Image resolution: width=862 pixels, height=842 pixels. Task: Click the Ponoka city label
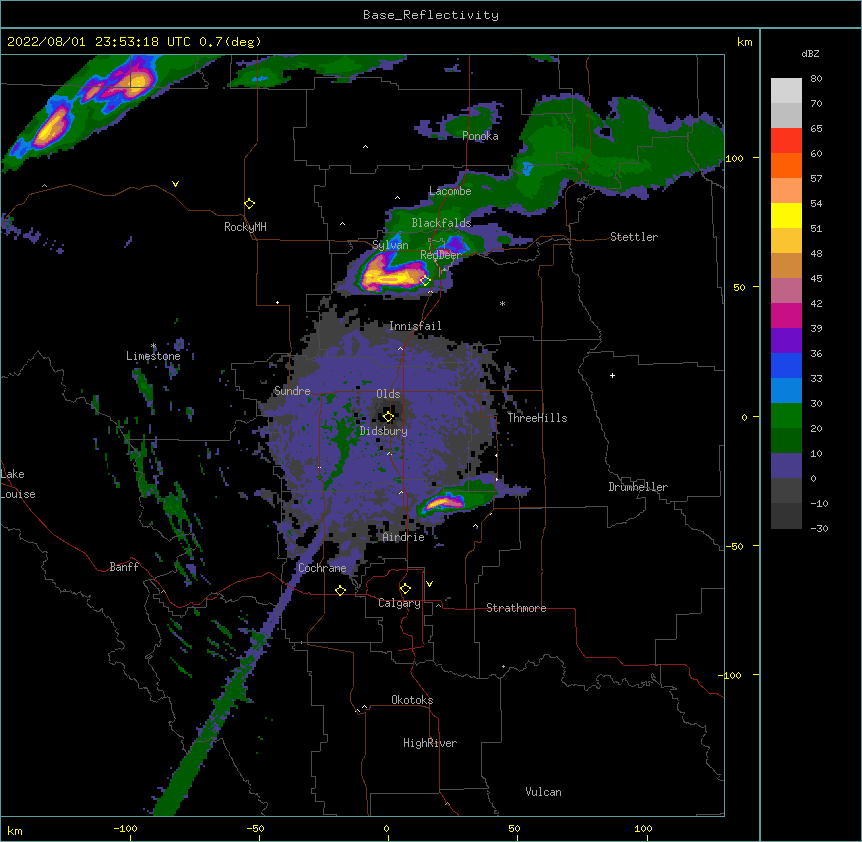coord(480,136)
